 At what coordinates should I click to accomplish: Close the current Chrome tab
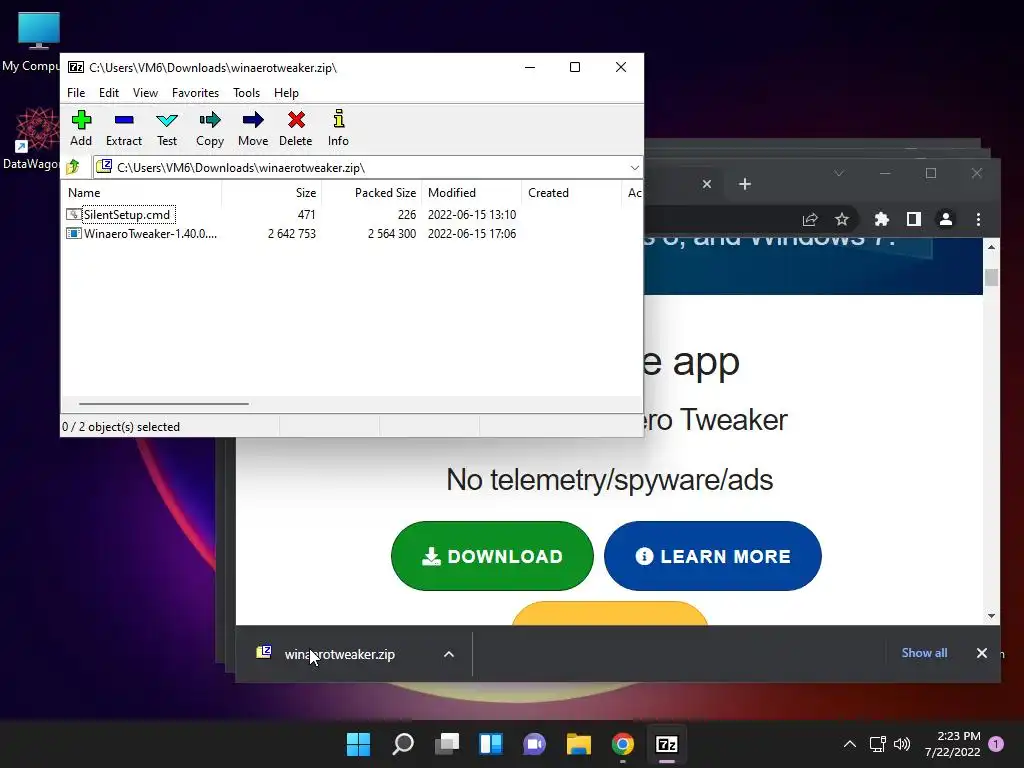pos(707,184)
